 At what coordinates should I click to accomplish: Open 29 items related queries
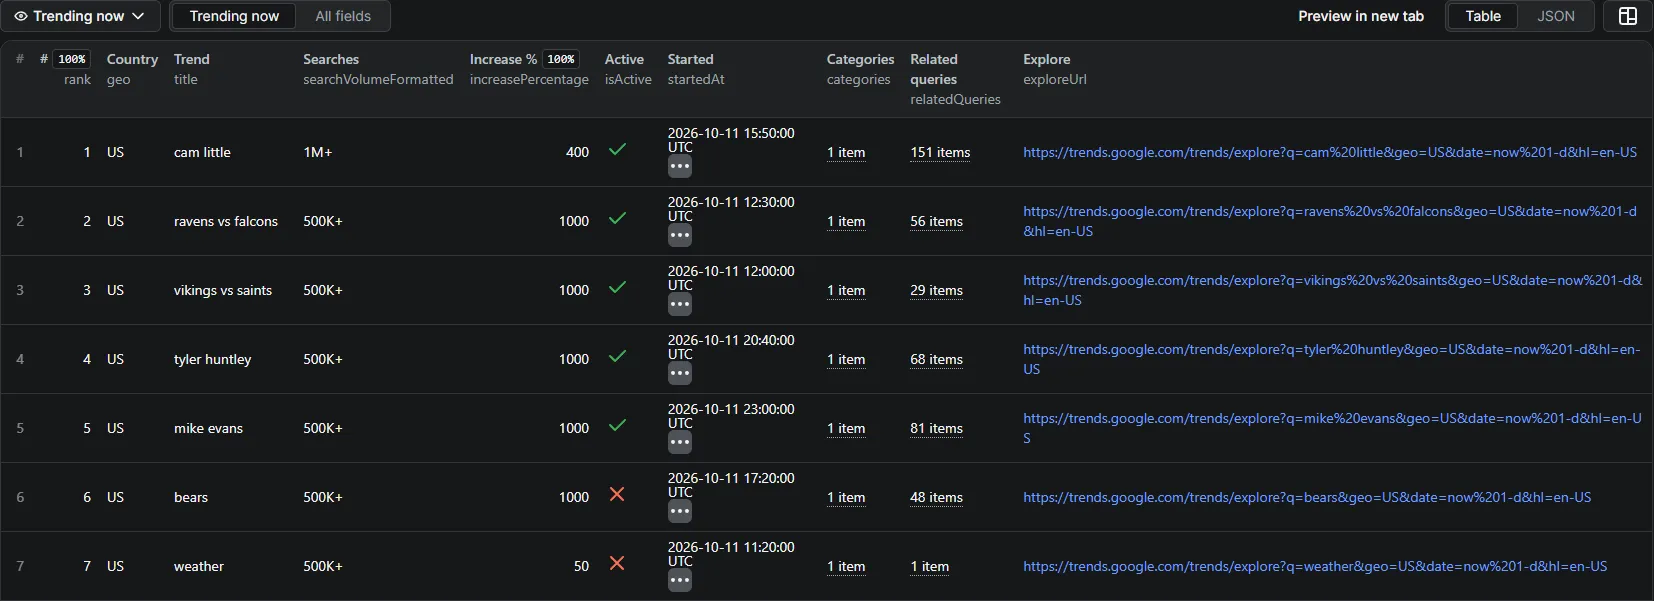936,291
